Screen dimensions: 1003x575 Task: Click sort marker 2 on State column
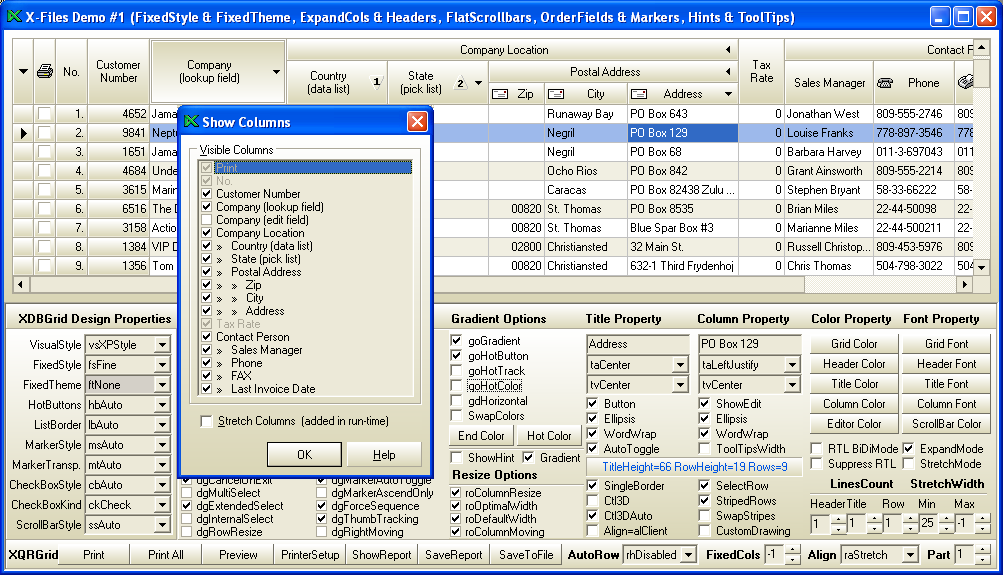[x=461, y=83]
